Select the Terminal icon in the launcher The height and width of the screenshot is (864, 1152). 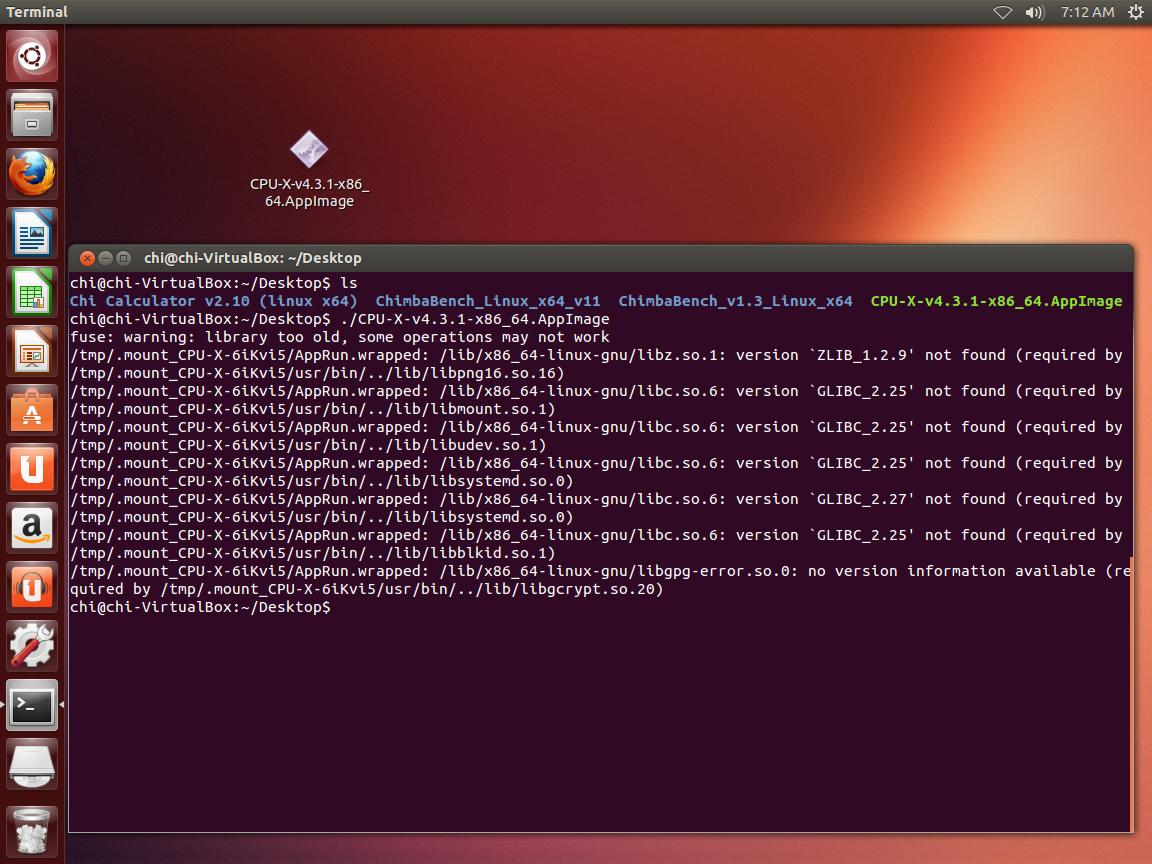point(32,705)
